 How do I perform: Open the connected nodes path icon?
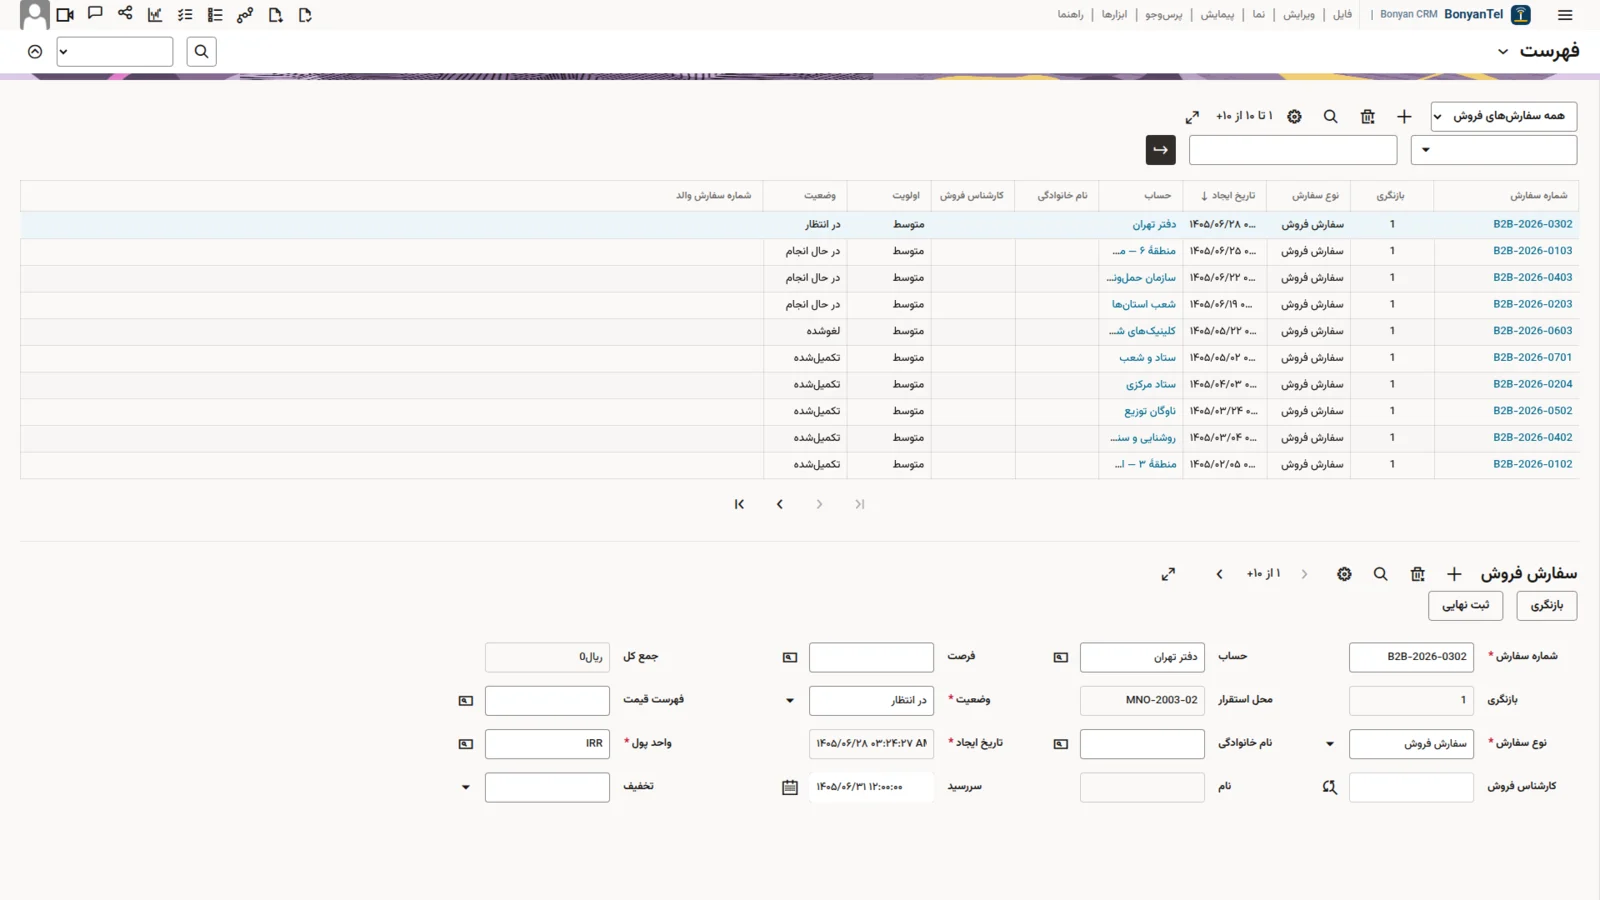[245, 15]
